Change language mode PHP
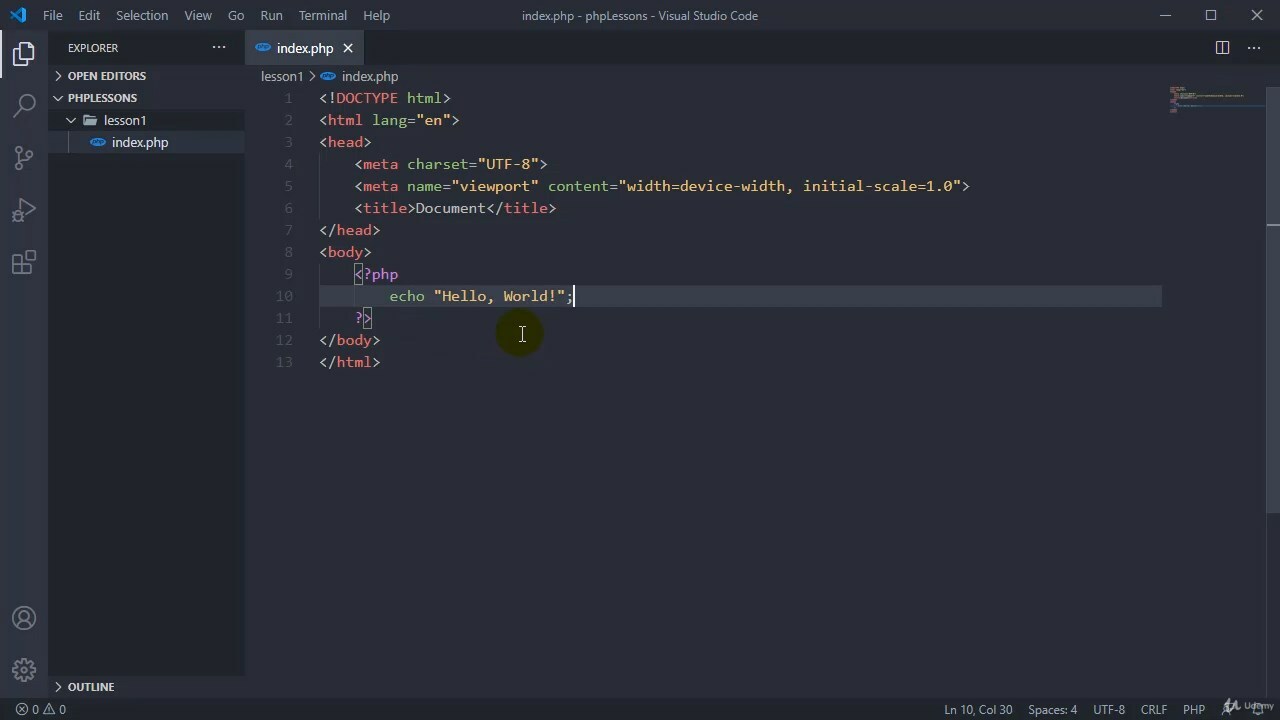Viewport: 1280px width, 720px height. [x=1194, y=709]
